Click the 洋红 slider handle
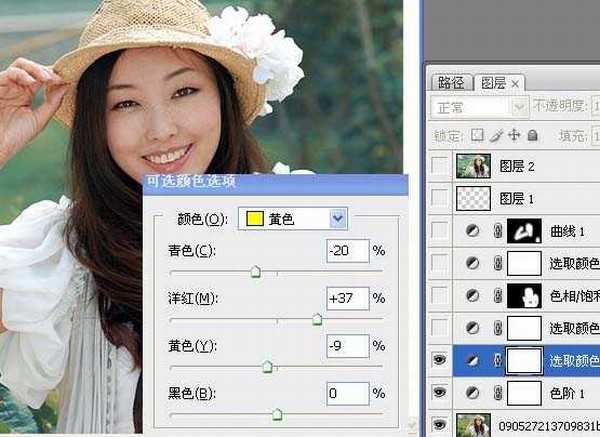Viewport: 600px width, 437px height. 317,320
